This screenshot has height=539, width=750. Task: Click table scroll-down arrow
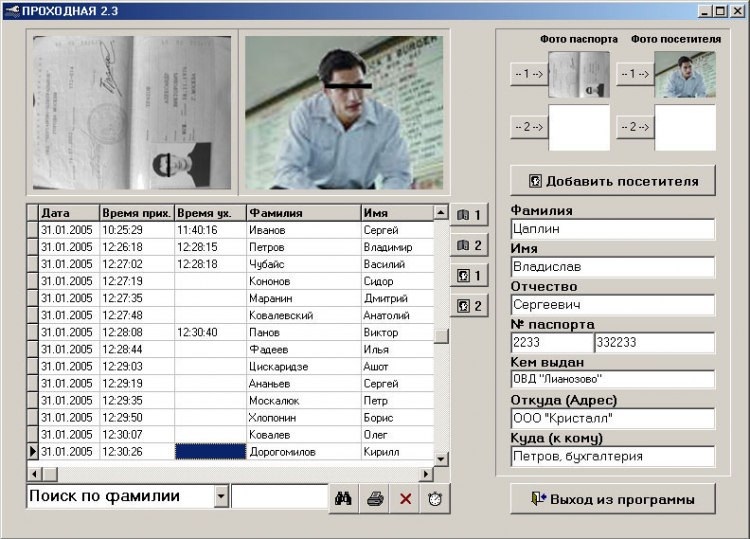pyautogui.click(x=441, y=459)
